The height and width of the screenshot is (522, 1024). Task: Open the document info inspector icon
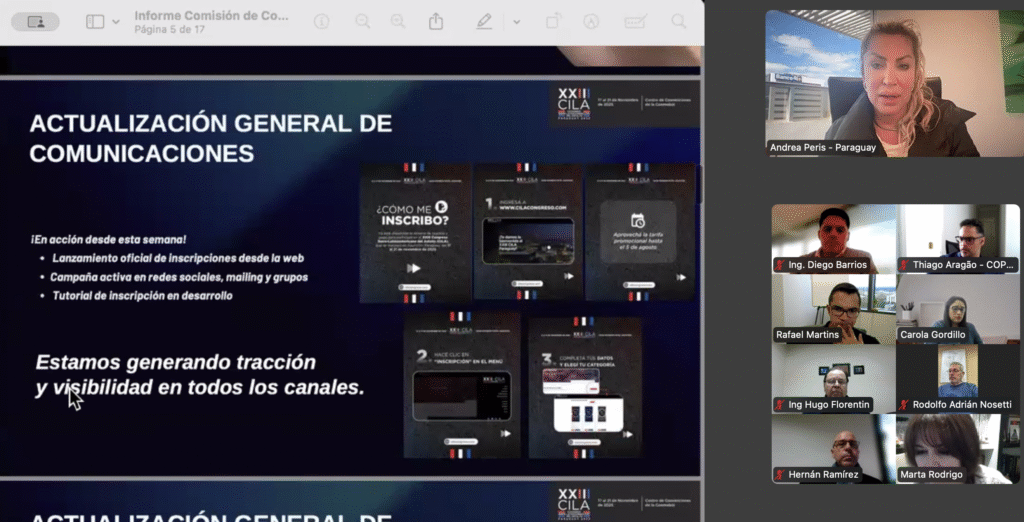[x=321, y=21]
